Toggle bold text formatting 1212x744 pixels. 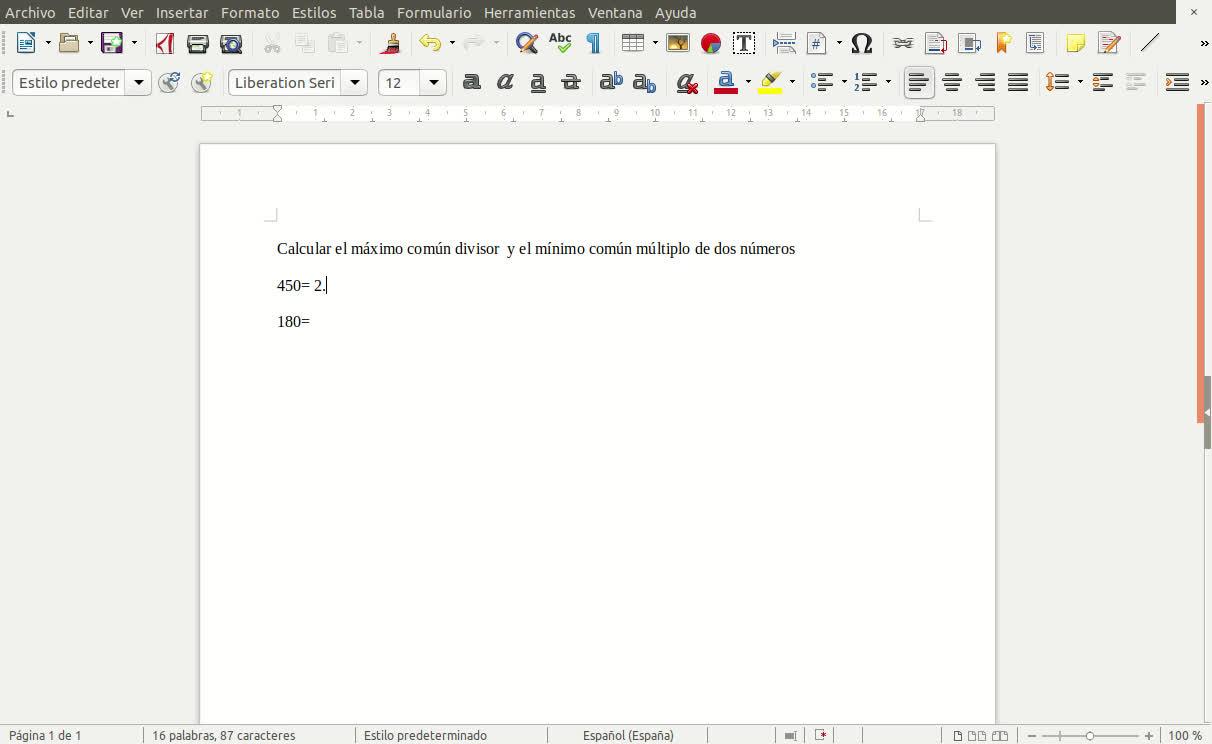(x=471, y=83)
